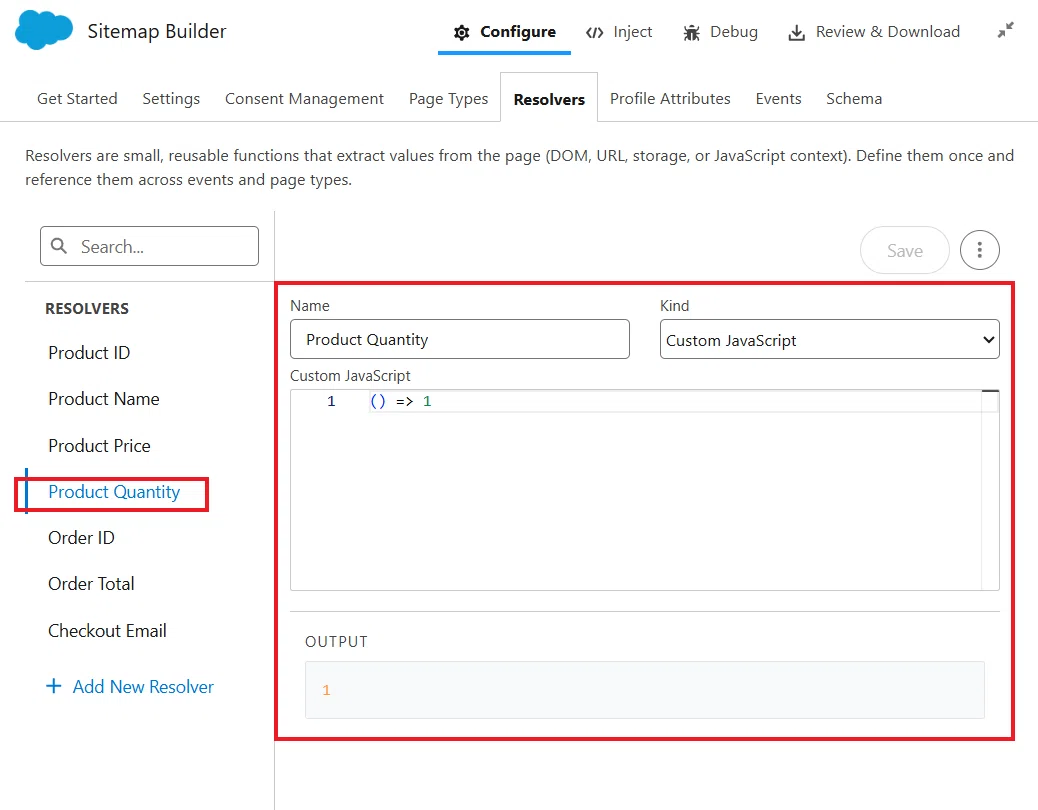Click the magnifier icon in the search box
Screen dimensions: 1038x810
pyautogui.click(x=59, y=246)
